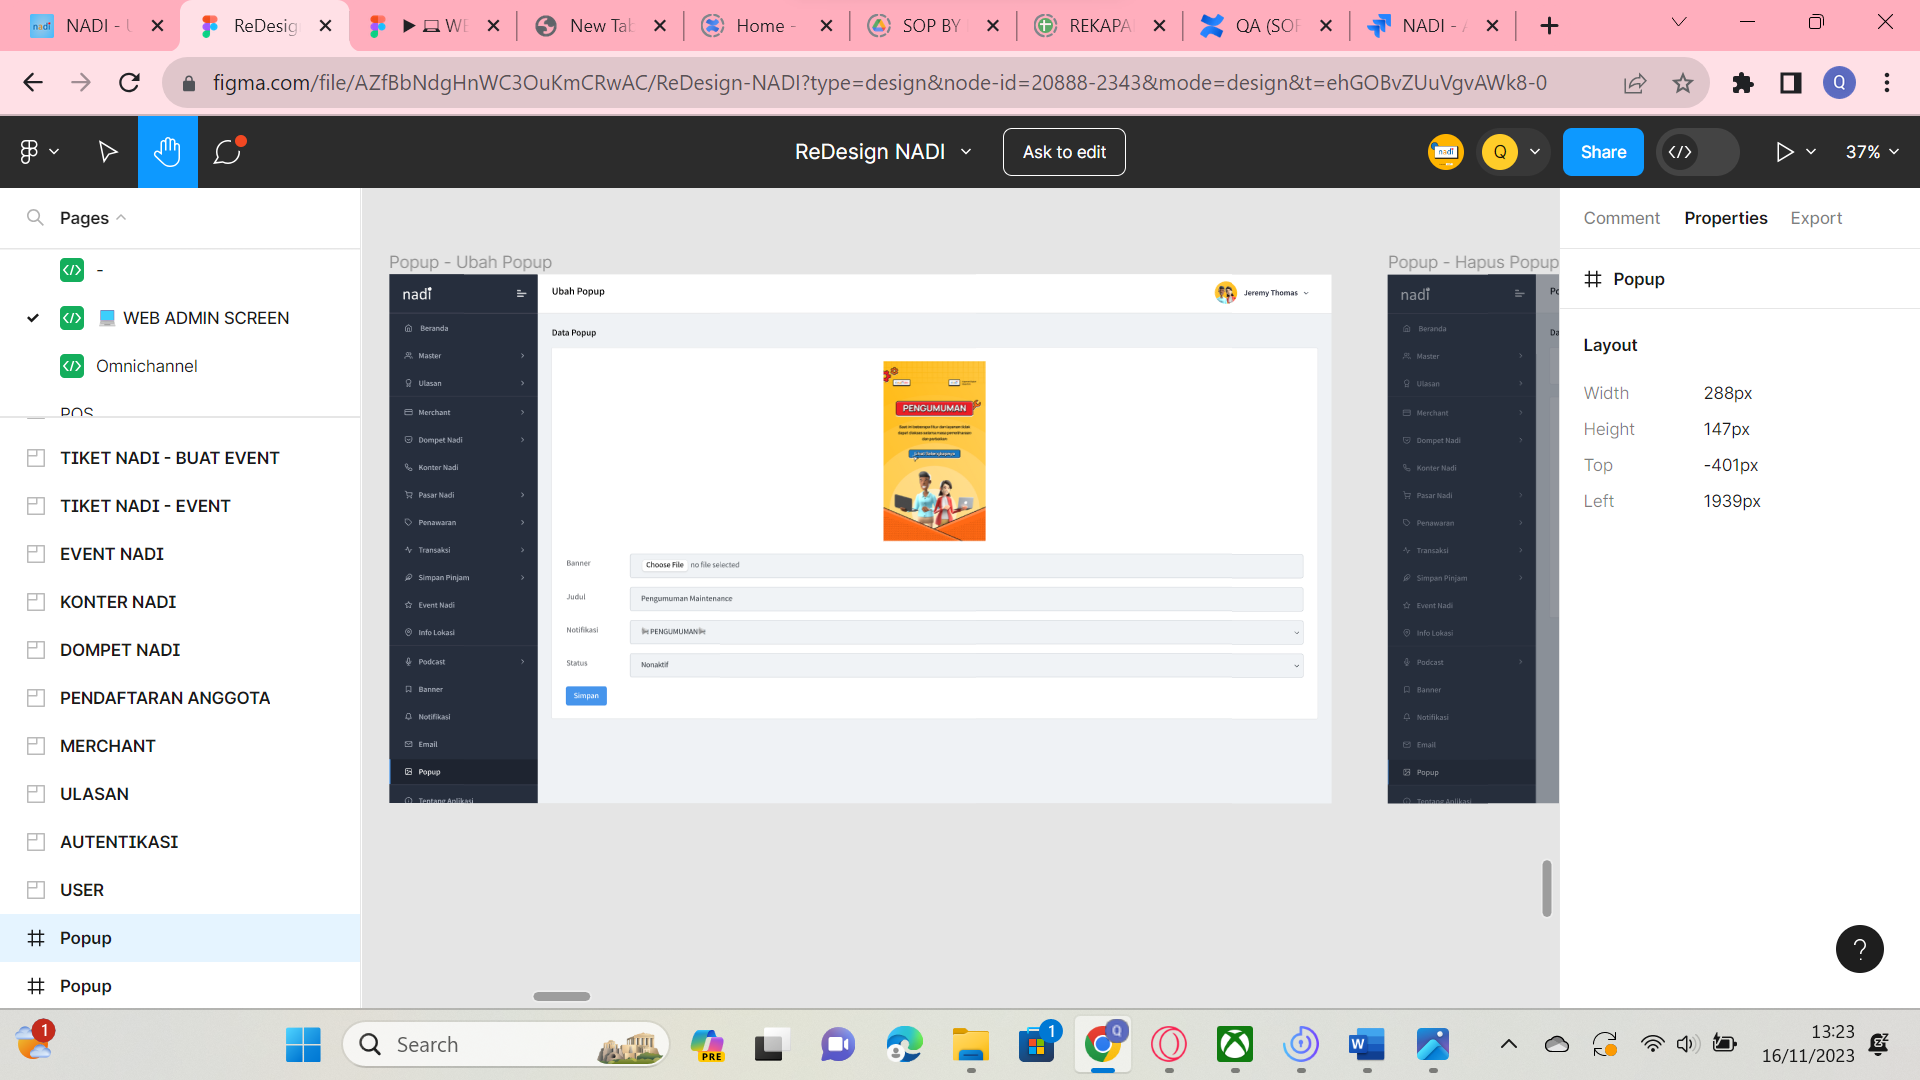This screenshot has width=1920, height=1080.
Task: Select the Move tool arrow
Action: [x=108, y=152]
